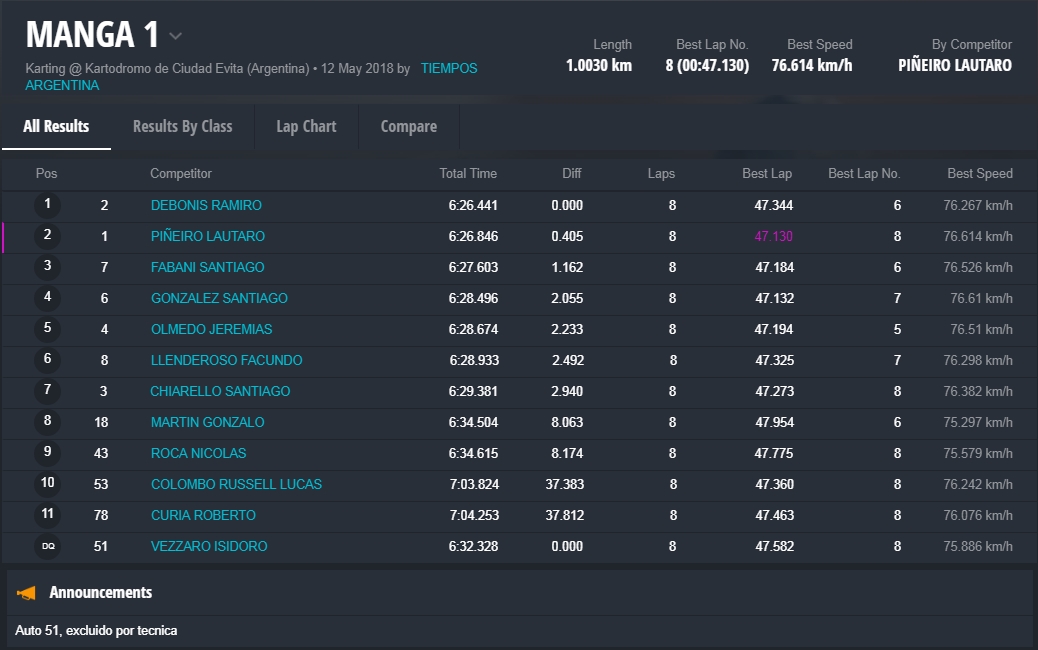
Task: Click the position 1 badge icon
Action: (47, 205)
